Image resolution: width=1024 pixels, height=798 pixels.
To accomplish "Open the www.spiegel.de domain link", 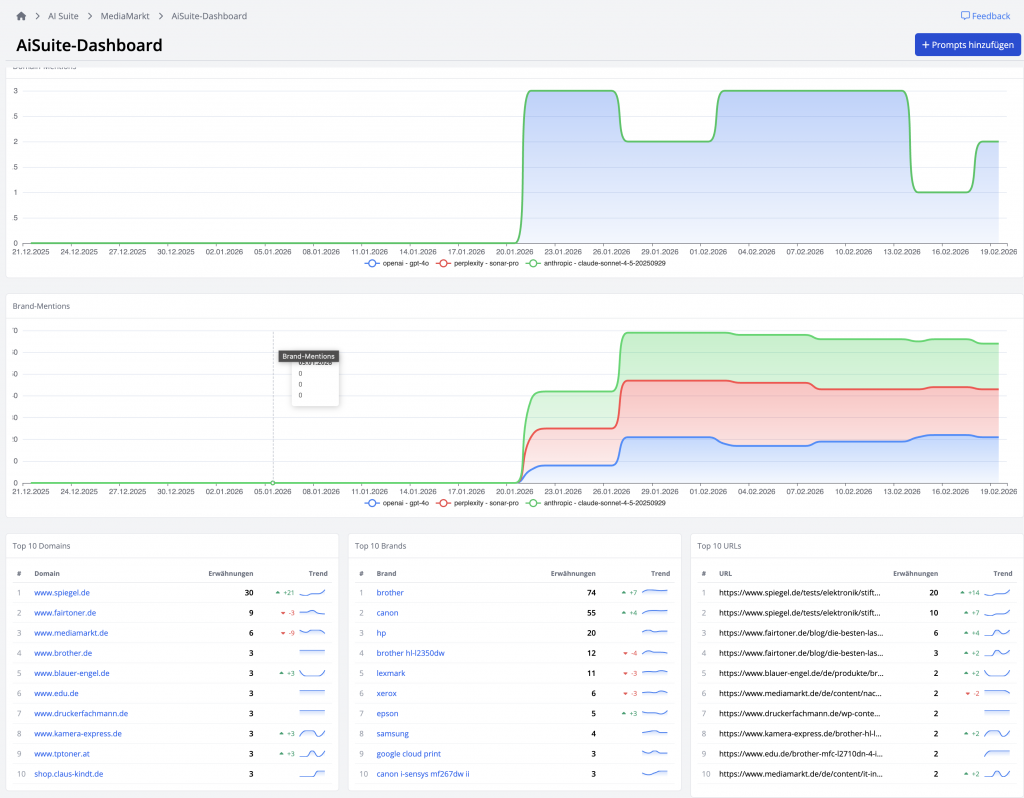I will click(62, 593).
